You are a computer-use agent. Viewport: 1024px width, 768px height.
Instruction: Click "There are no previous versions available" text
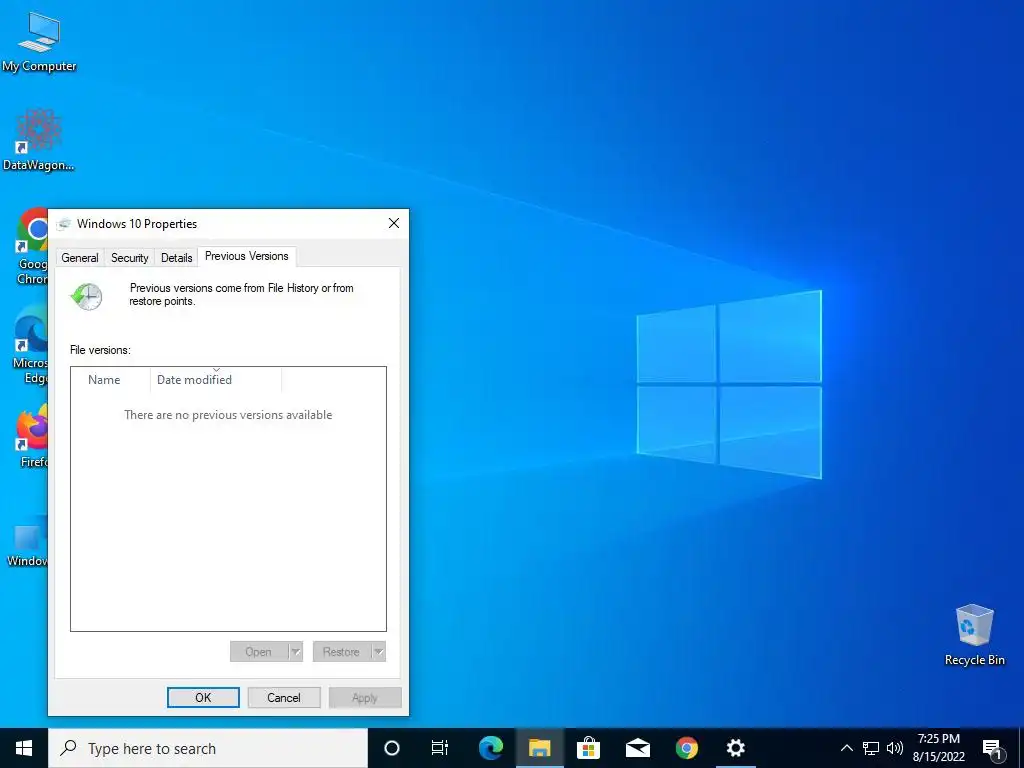[228, 415]
